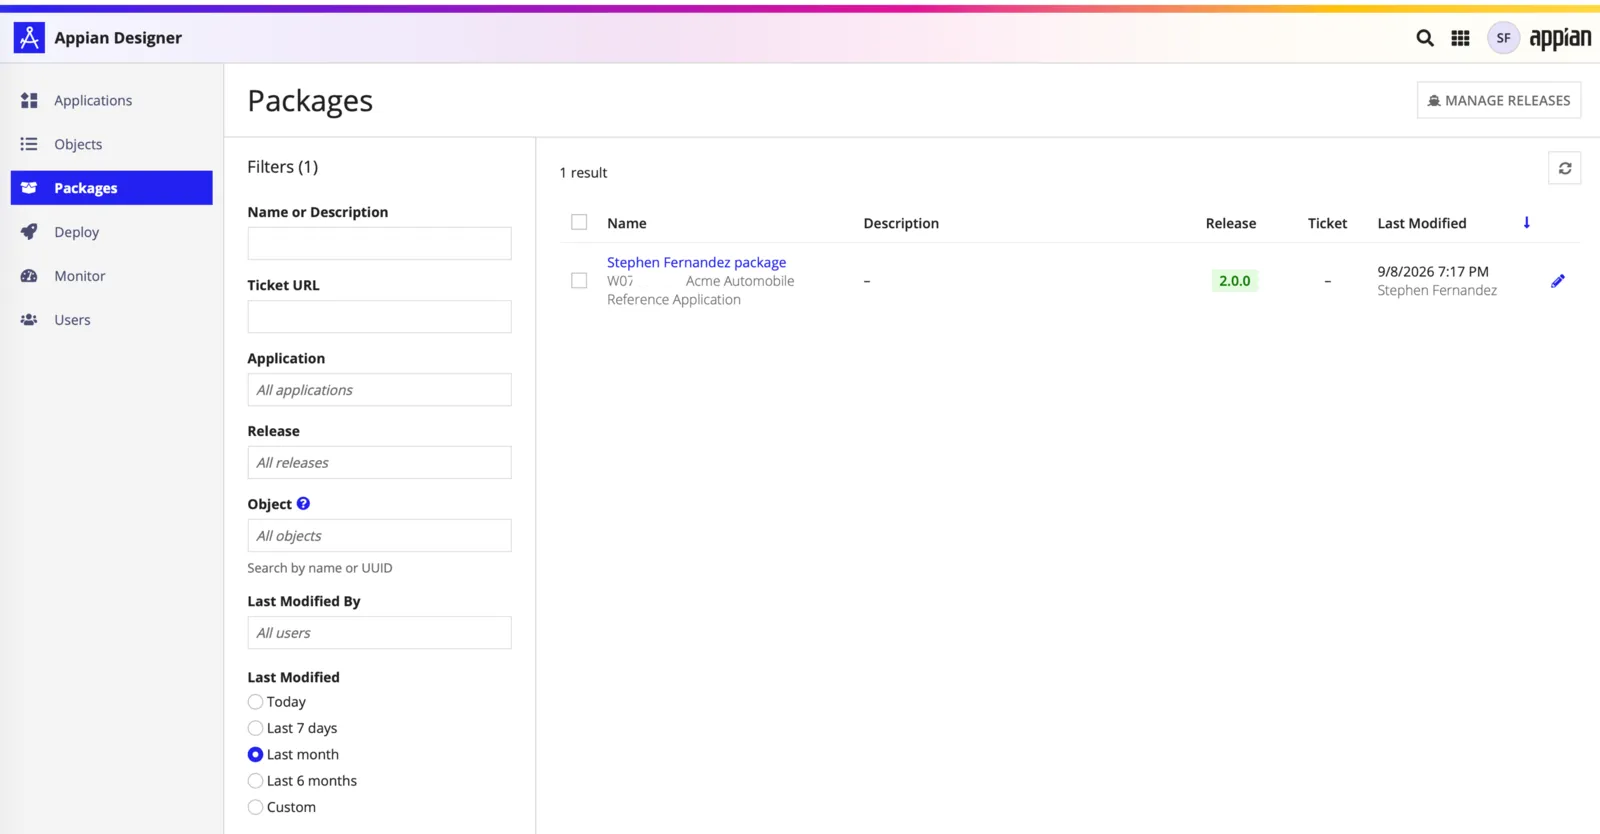Click the 1 result count text

[x=583, y=173]
